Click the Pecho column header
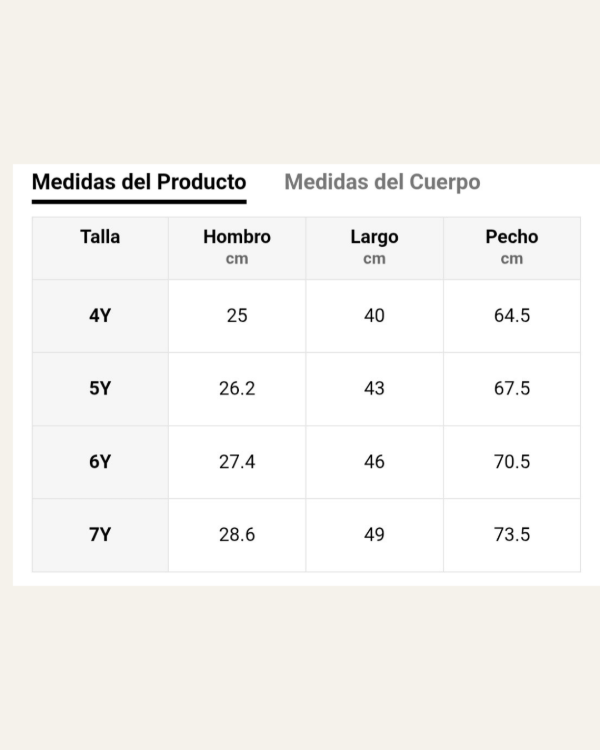 511,246
